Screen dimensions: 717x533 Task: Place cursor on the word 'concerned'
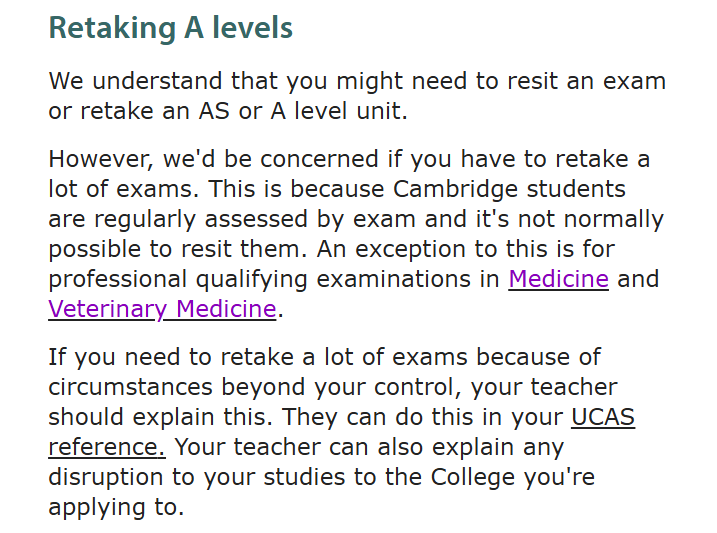click(x=319, y=159)
